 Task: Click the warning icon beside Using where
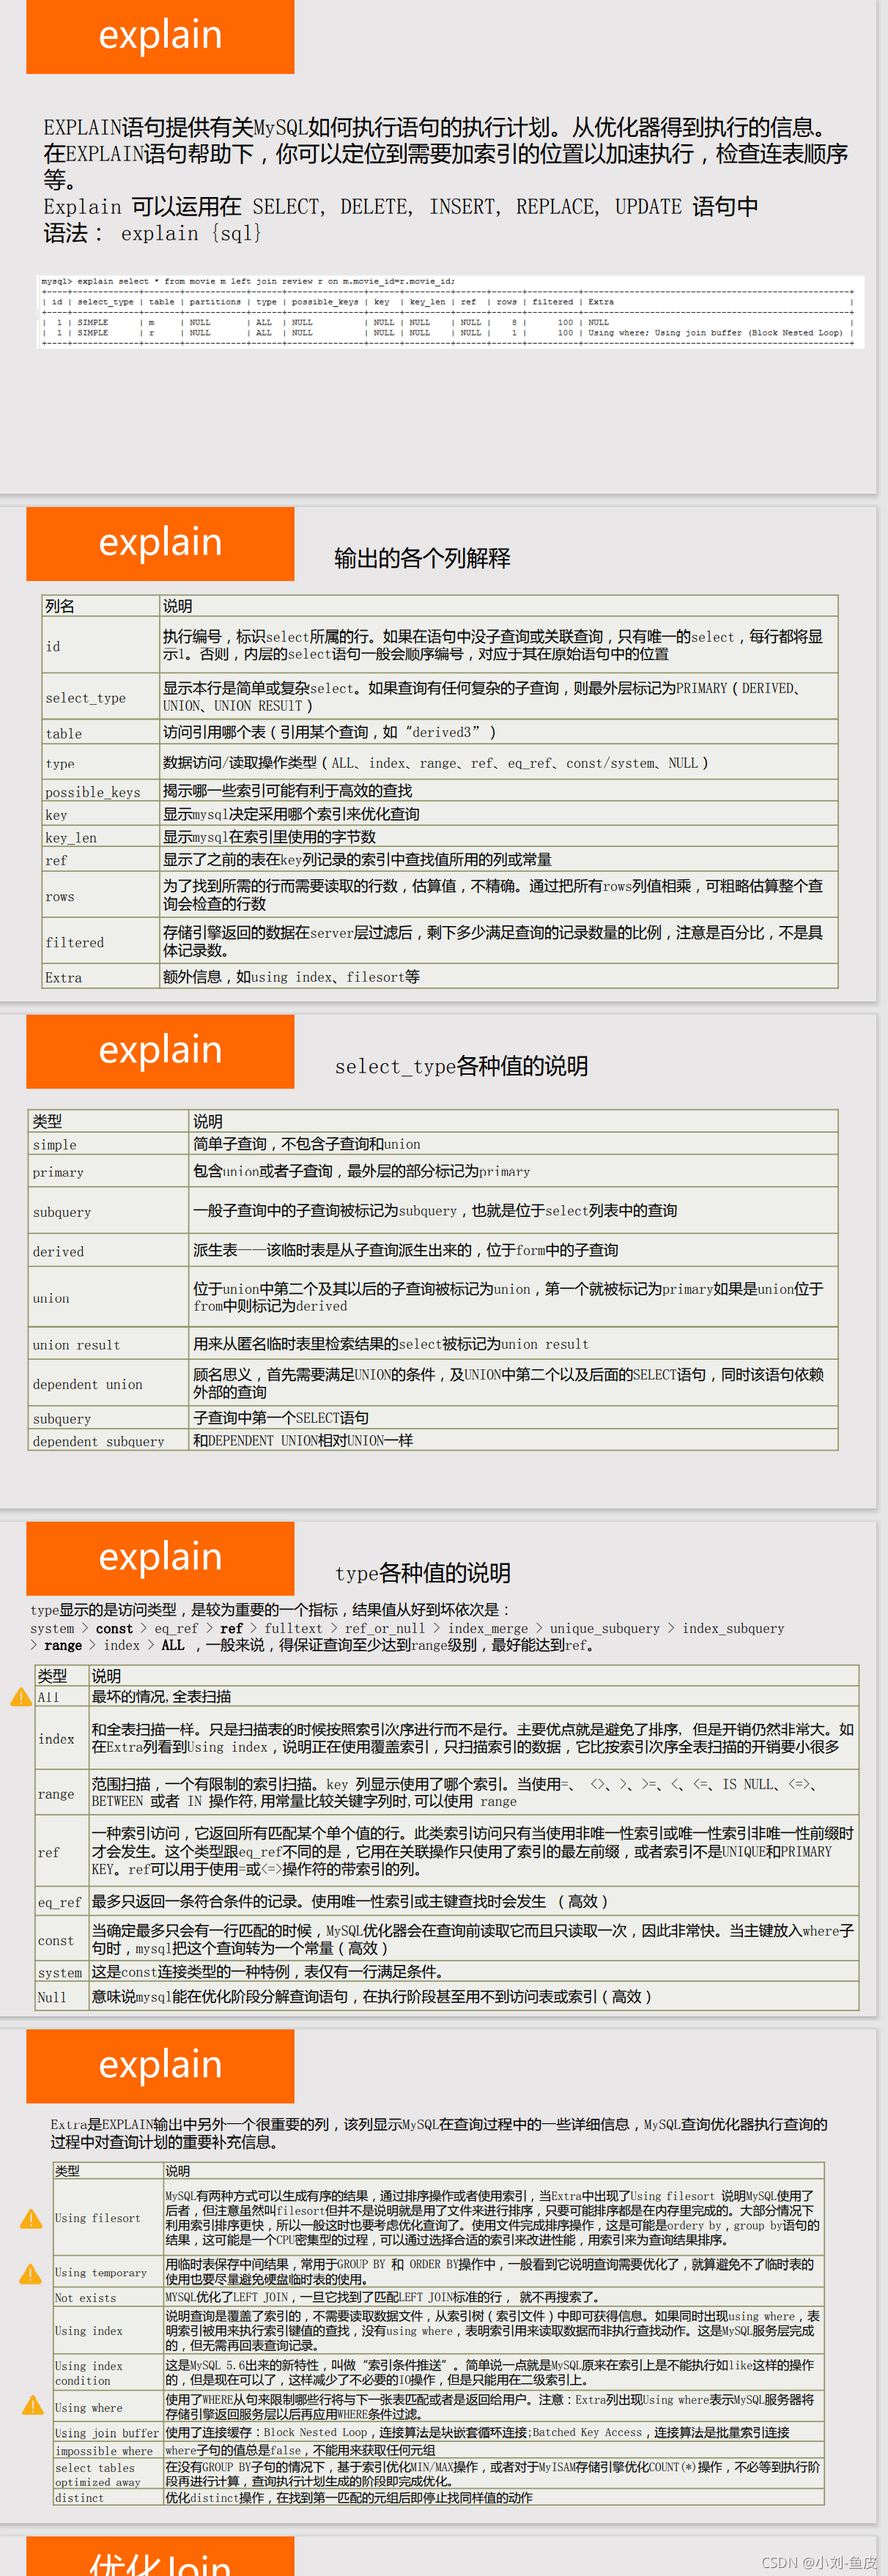tap(32, 2405)
